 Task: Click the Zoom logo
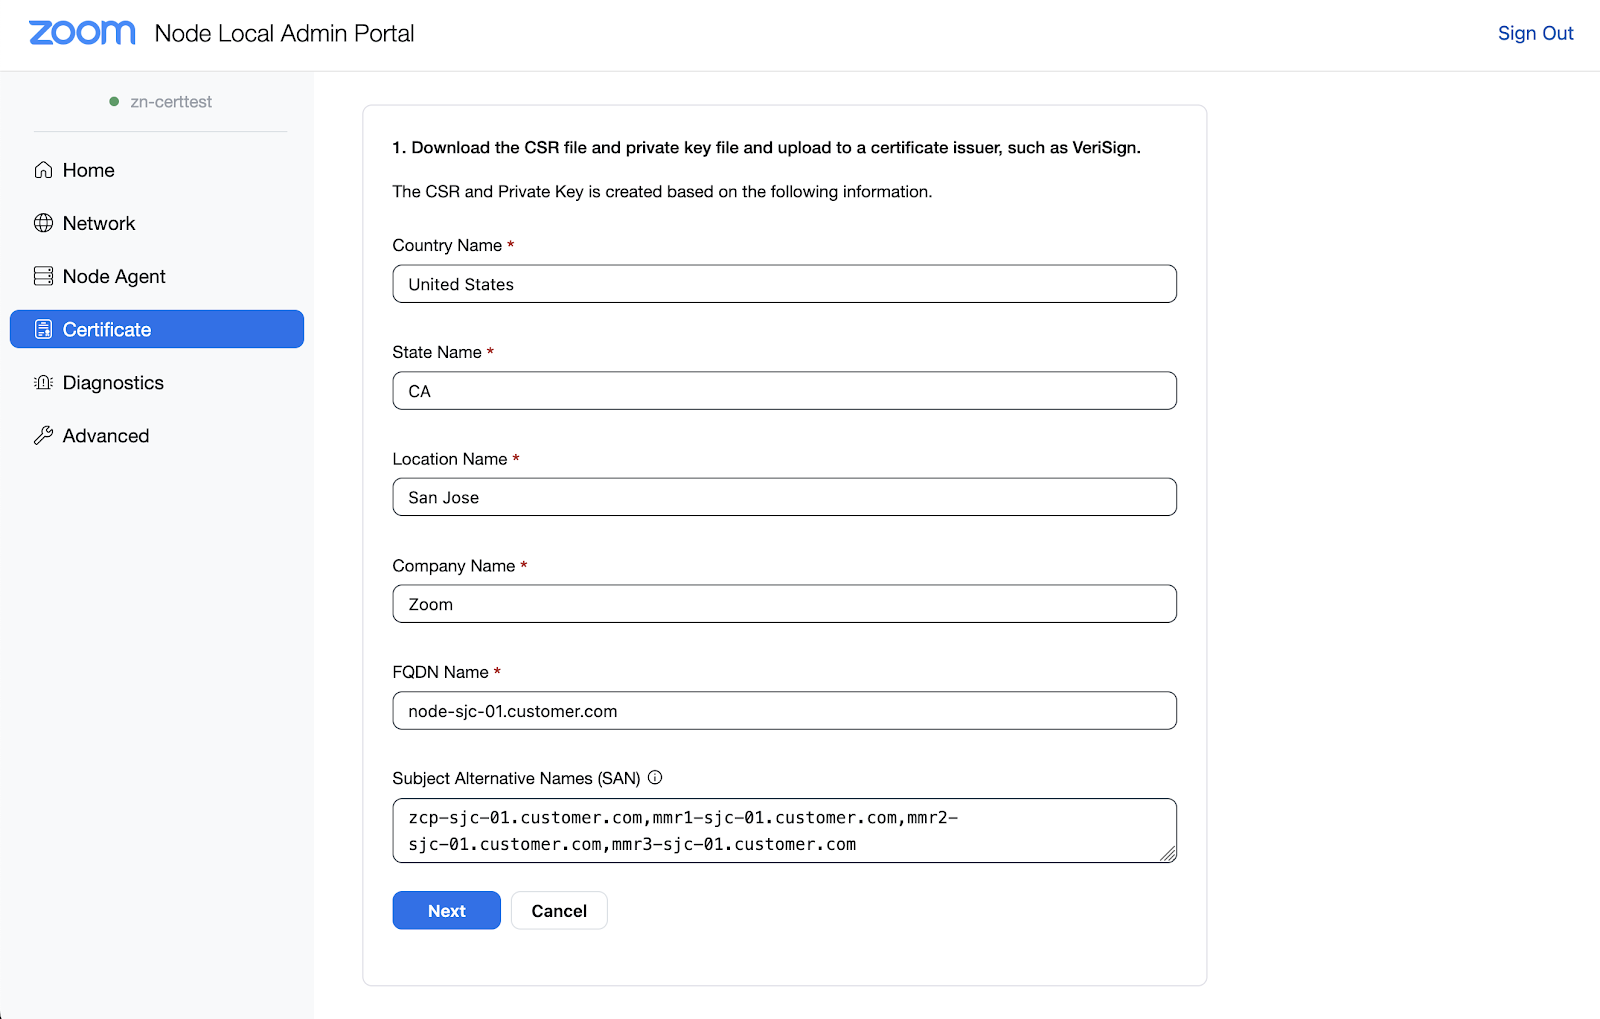click(x=82, y=33)
